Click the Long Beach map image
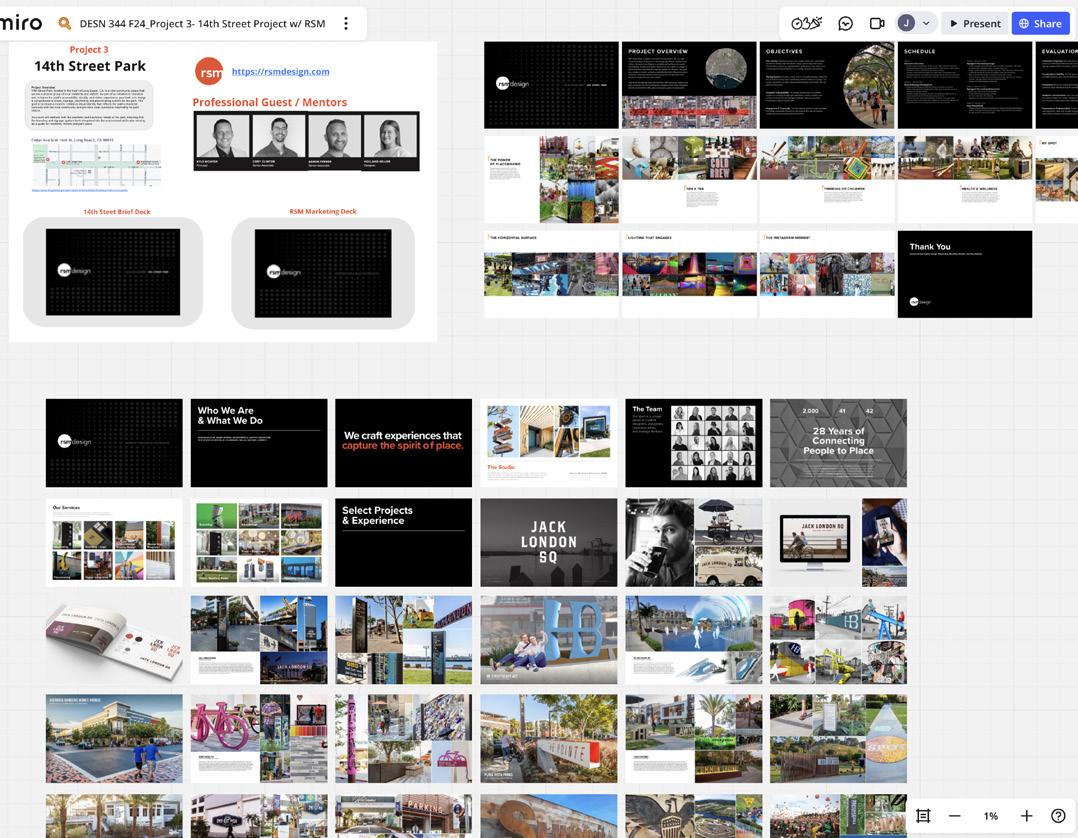 97,165
